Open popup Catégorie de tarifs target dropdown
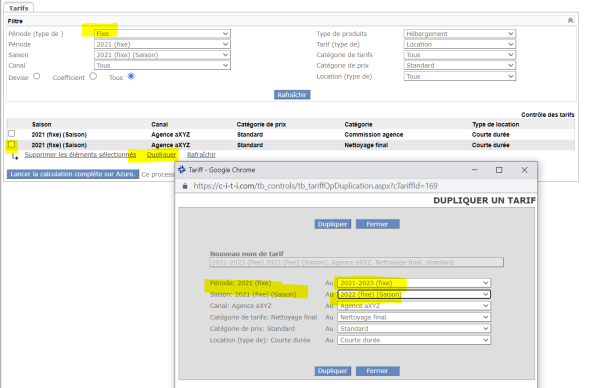The image size is (600, 388). point(414,317)
